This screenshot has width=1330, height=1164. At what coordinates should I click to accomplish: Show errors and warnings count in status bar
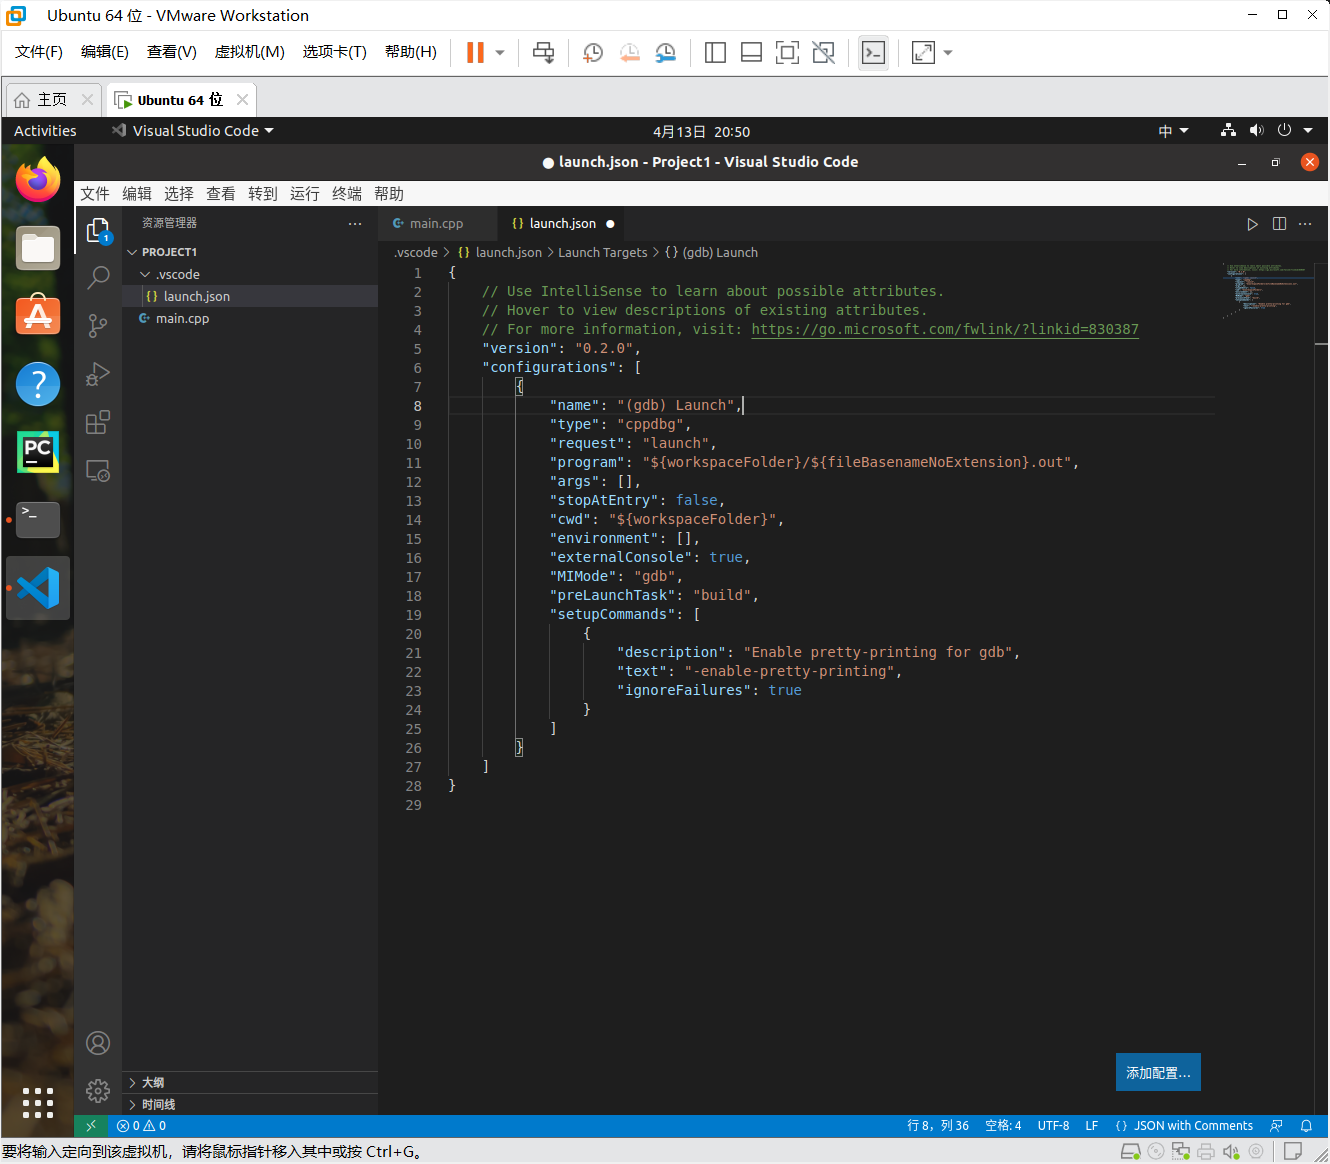(141, 1126)
